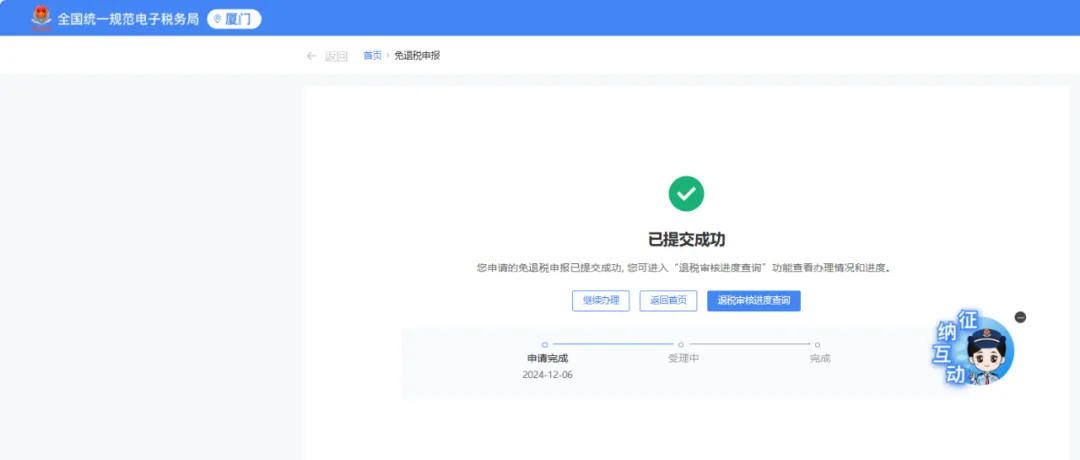Click the 完成 step label
This screenshot has width=1080, height=460.
[x=820, y=359]
